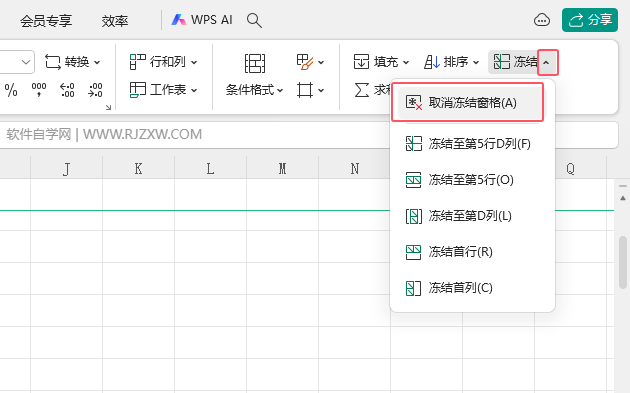Click the formula bar input field
Screen dimensions: 630x393
(x=309, y=134)
